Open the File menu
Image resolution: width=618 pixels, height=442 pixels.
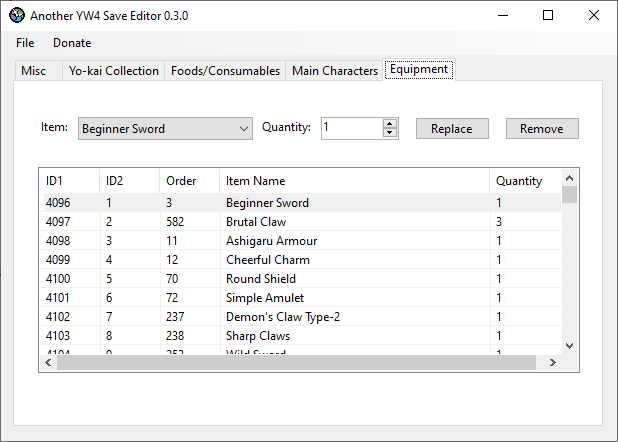click(x=25, y=43)
